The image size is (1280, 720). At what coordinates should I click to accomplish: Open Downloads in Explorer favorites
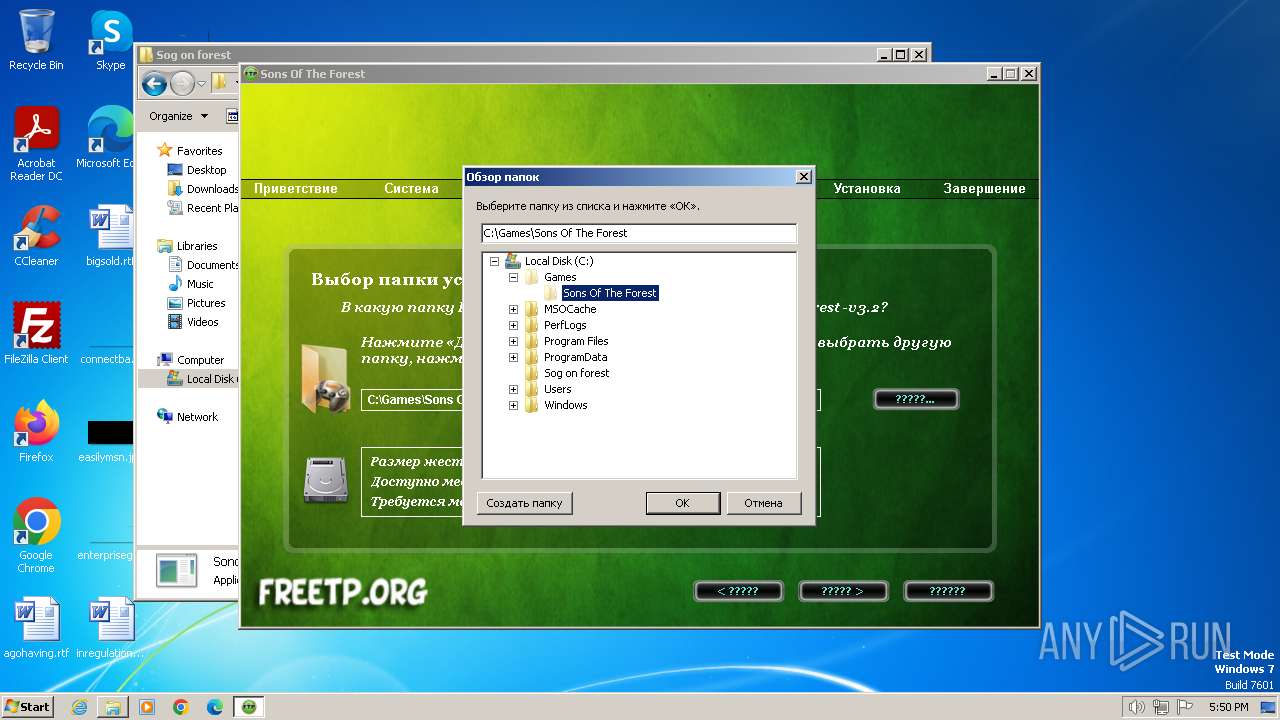[203, 189]
